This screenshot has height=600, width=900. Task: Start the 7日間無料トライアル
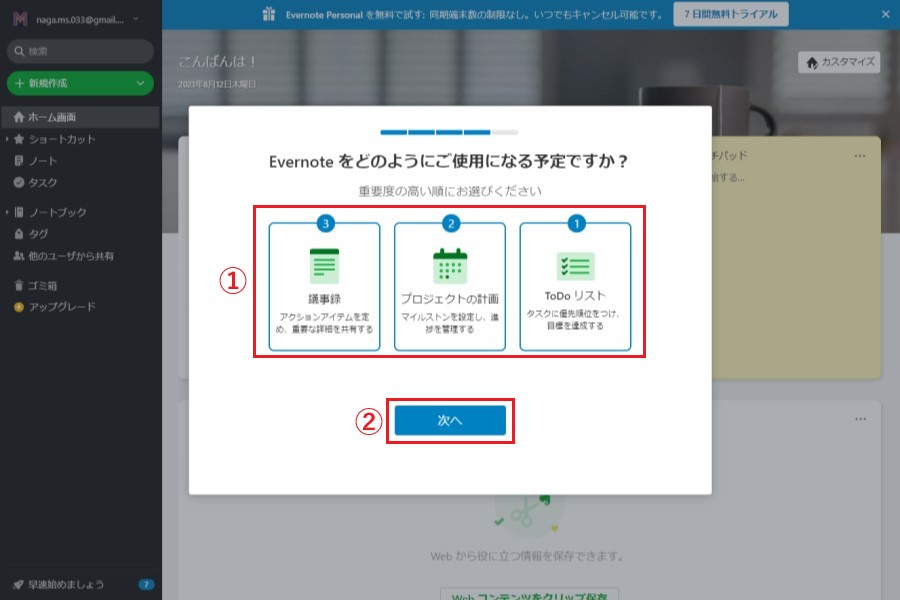(731, 14)
